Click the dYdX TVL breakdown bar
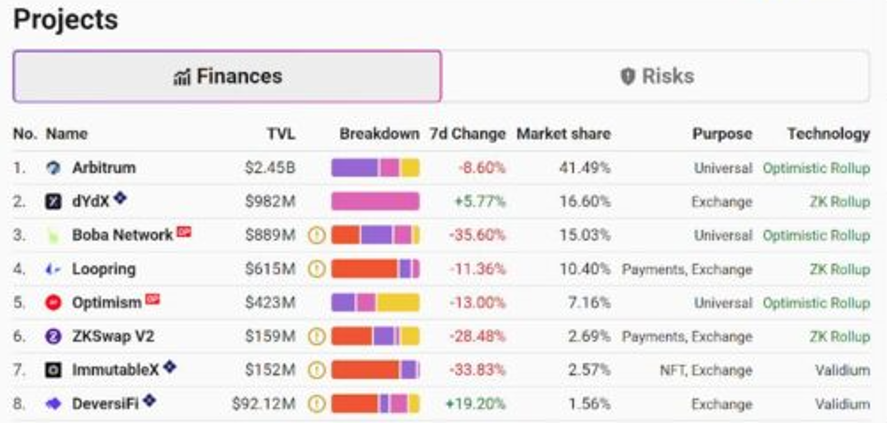Viewport: 887px width, 423px height. (x=375, y=202)
